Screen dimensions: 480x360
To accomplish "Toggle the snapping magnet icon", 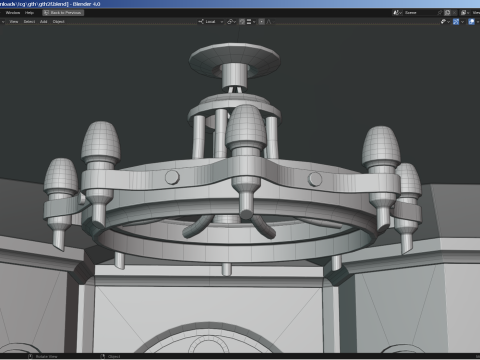I will click(x=242, y=22).
